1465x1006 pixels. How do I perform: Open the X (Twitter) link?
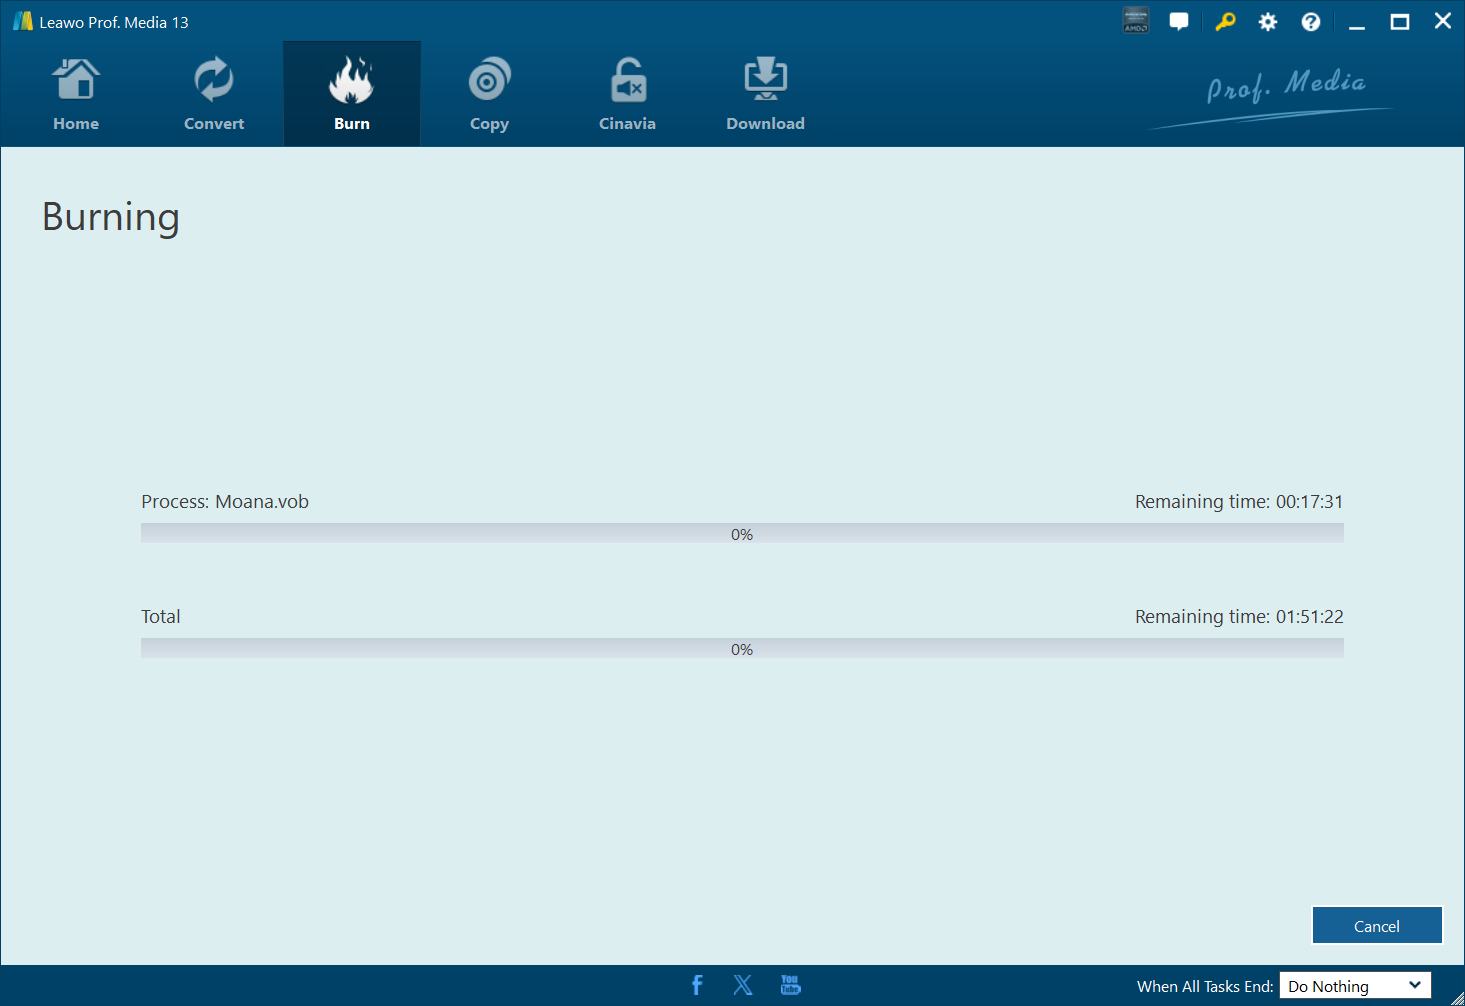tap(743, 985)
